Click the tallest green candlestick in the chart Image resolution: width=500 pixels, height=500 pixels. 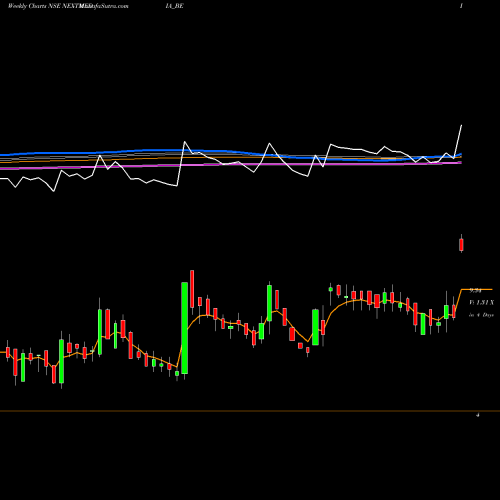[x=184, y=328]
